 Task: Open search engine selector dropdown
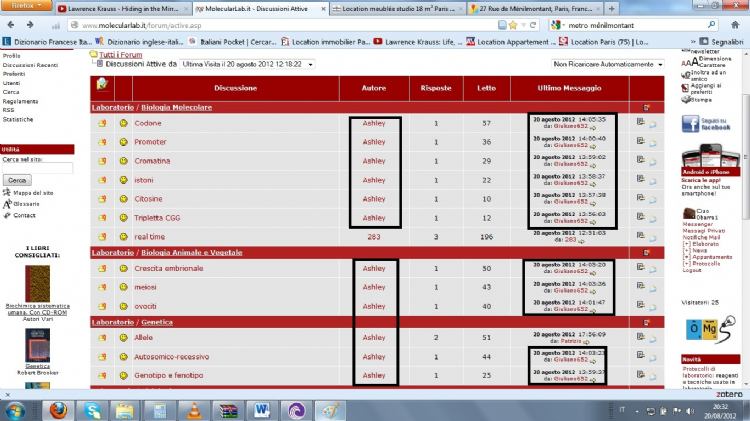pos(558,25)
